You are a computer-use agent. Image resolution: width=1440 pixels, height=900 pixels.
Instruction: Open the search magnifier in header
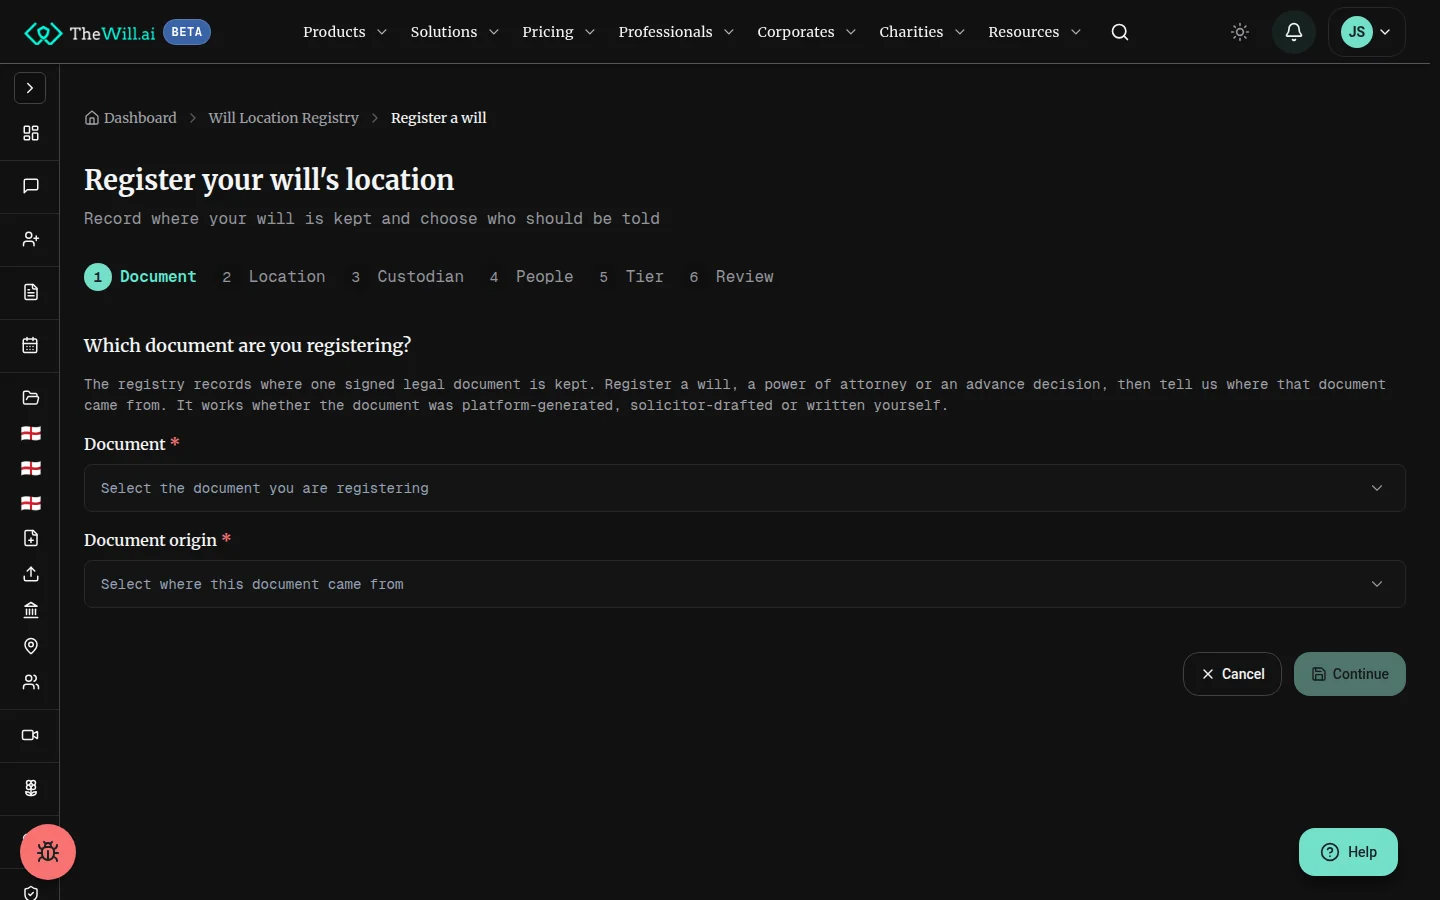[1120, 32]
